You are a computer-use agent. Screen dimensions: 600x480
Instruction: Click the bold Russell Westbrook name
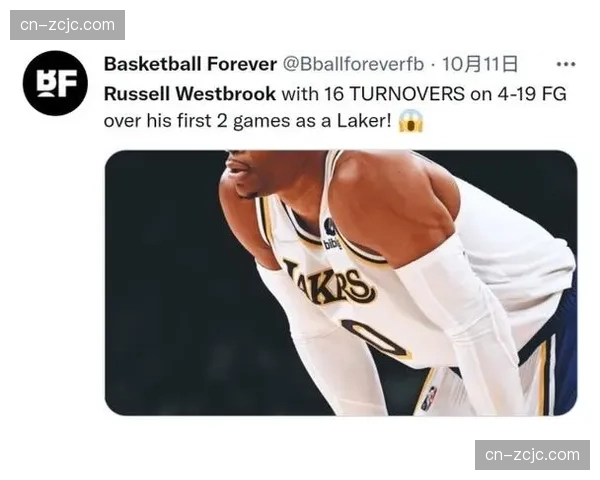point(190,94)
